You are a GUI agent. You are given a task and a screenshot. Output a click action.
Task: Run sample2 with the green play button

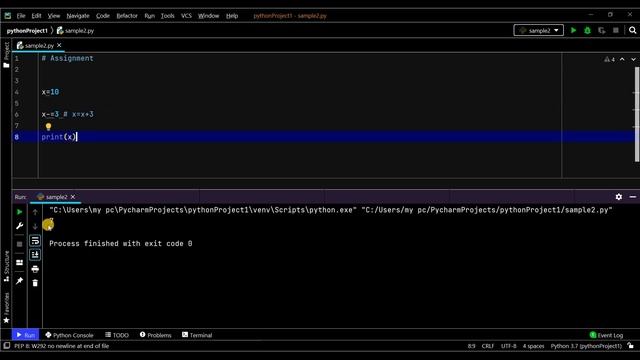pyautogui.click(x=573, y=30)
